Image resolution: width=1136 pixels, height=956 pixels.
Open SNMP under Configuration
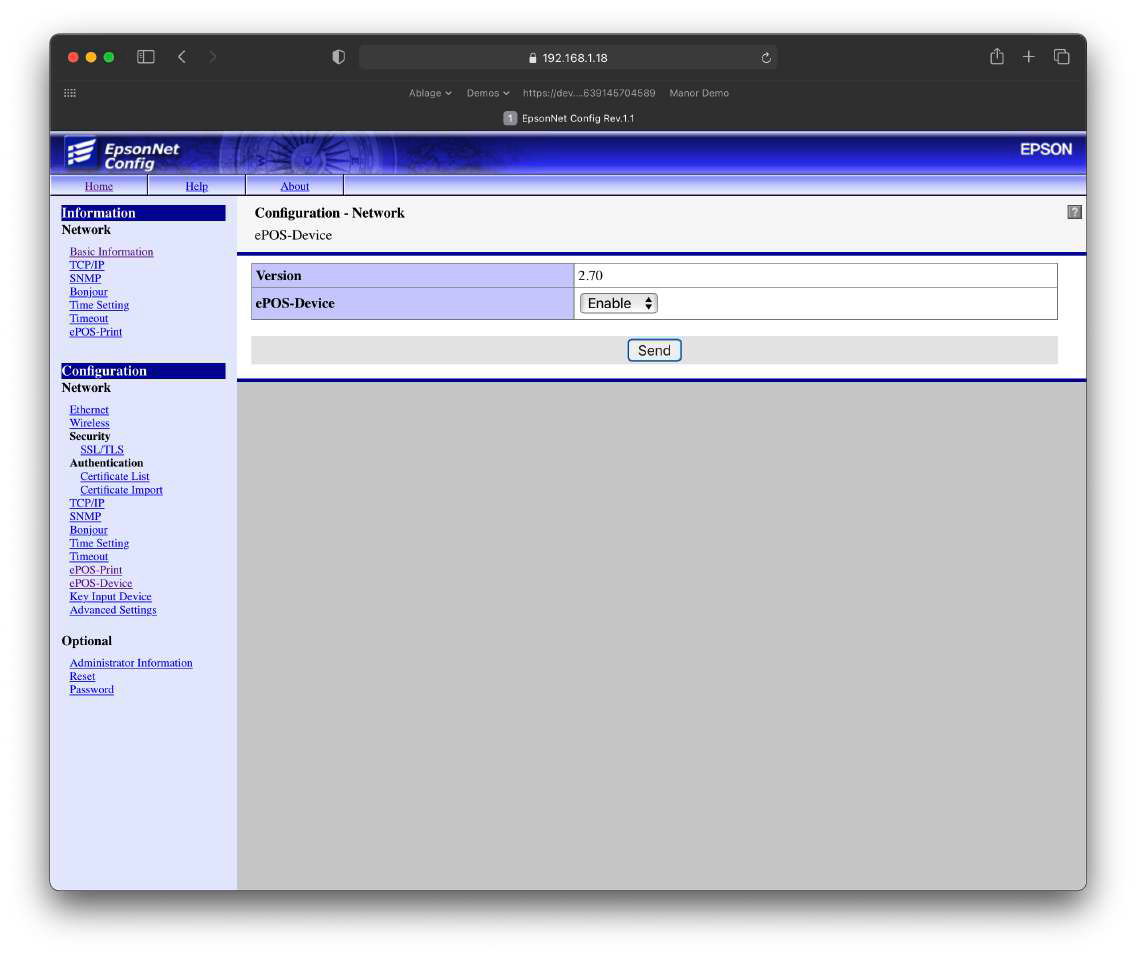pos(85,516)
